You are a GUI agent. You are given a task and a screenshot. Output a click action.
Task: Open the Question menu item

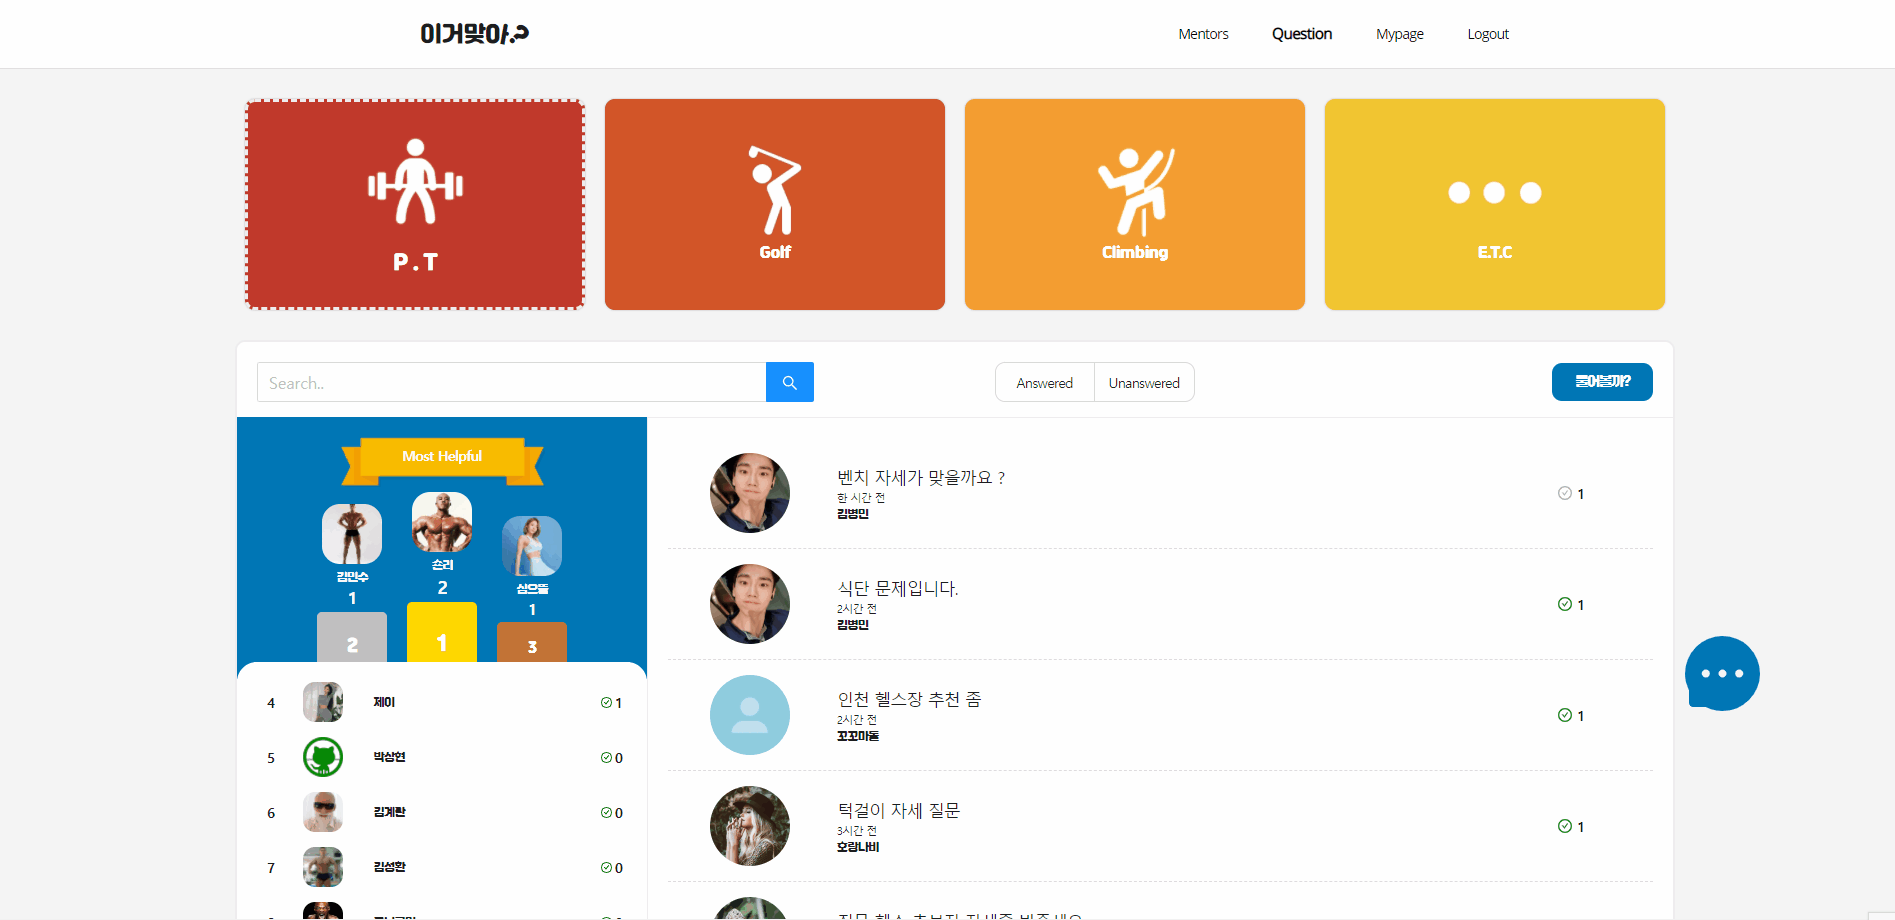tap(1302, 34)
